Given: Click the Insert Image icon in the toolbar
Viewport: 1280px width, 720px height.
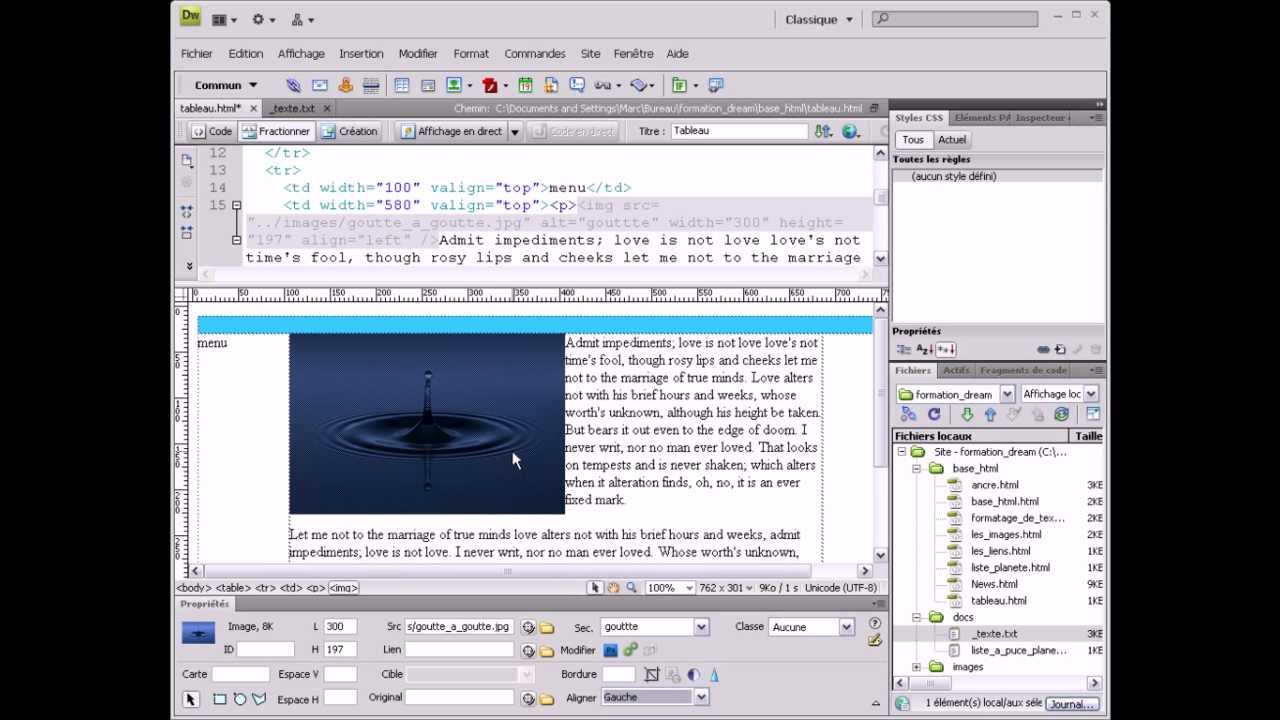Looking at the screenshot, I should (x=453, y=85).
